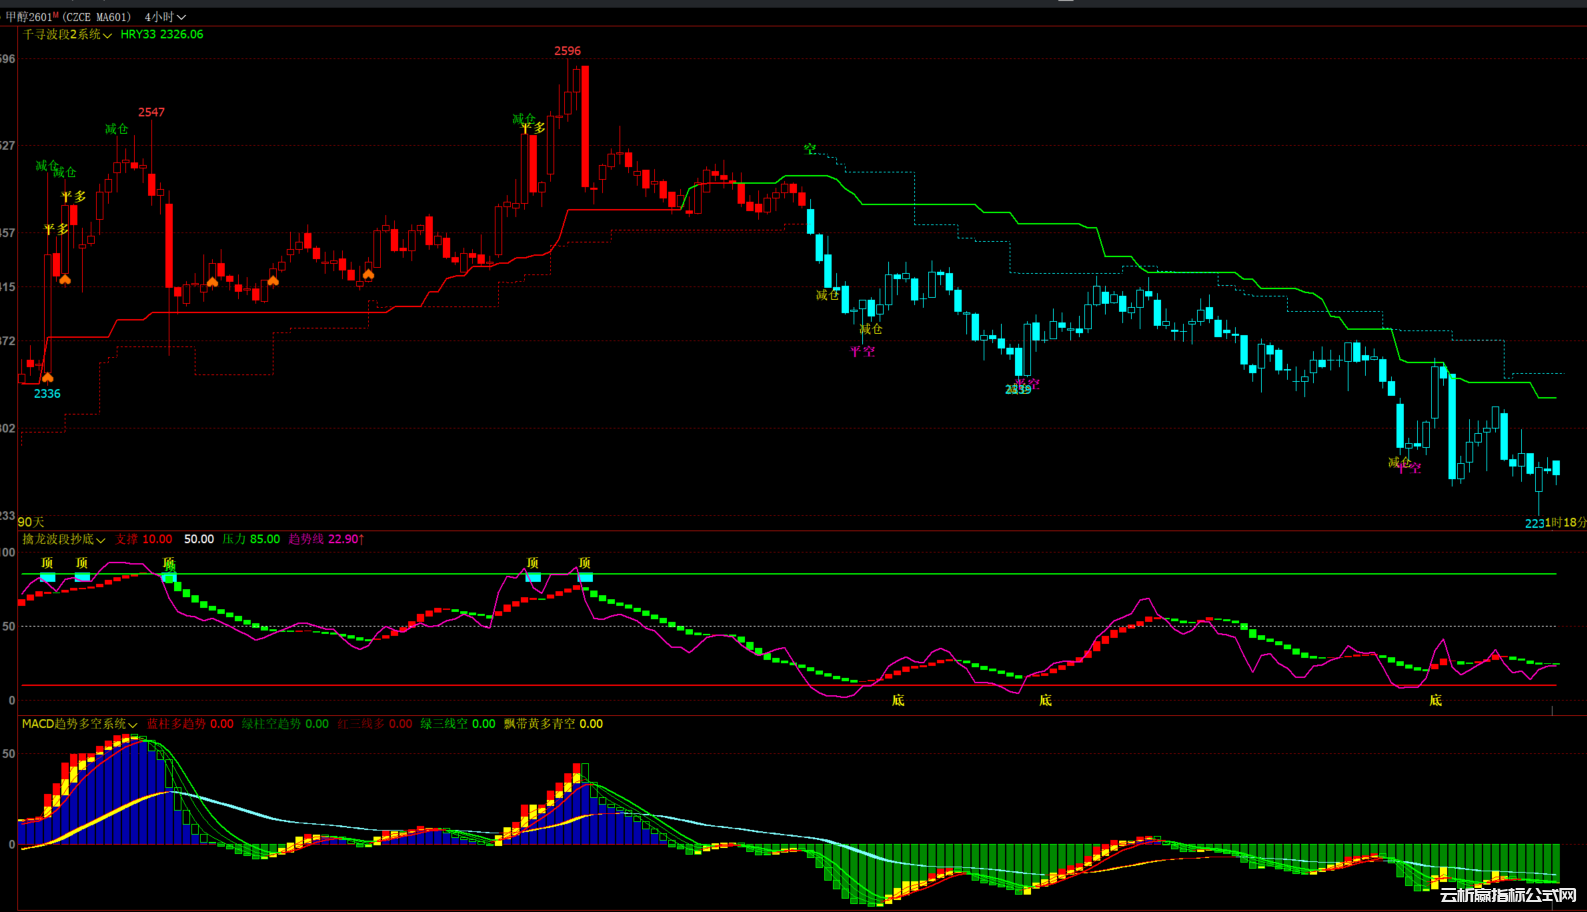
Task: Select the 支撑 10.00 support readout
Action: pyautogui.click(x=143, y=540)
